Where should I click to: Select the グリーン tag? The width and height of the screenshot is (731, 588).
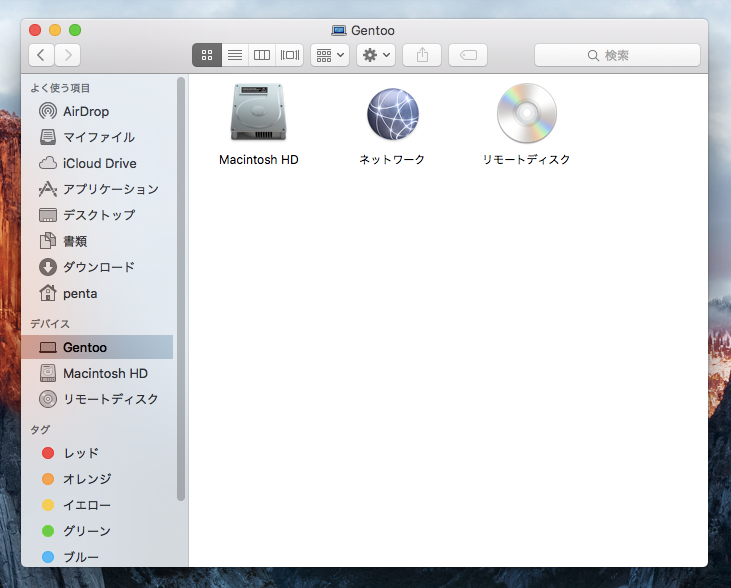97,531
